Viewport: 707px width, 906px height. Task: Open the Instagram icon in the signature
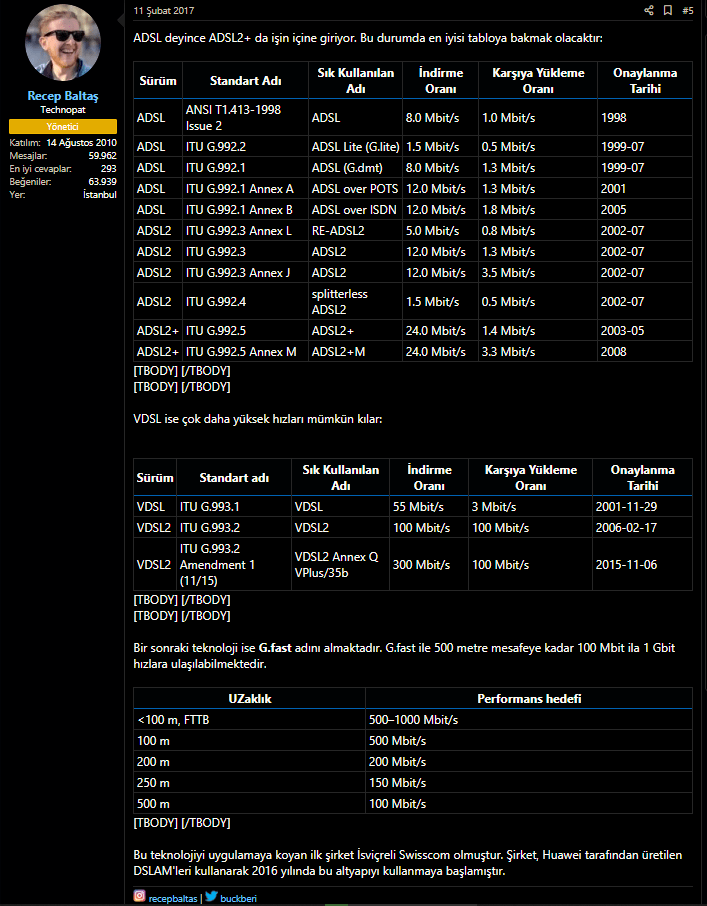(139, 896)
